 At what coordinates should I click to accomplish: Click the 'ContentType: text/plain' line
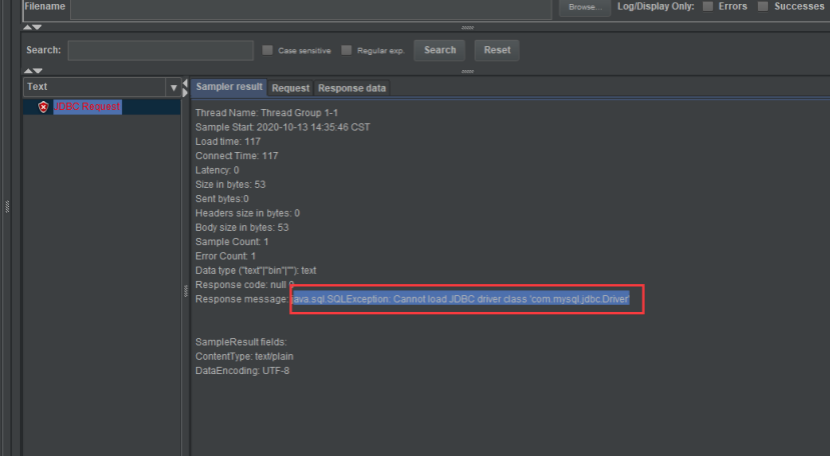tap(244, 357)
